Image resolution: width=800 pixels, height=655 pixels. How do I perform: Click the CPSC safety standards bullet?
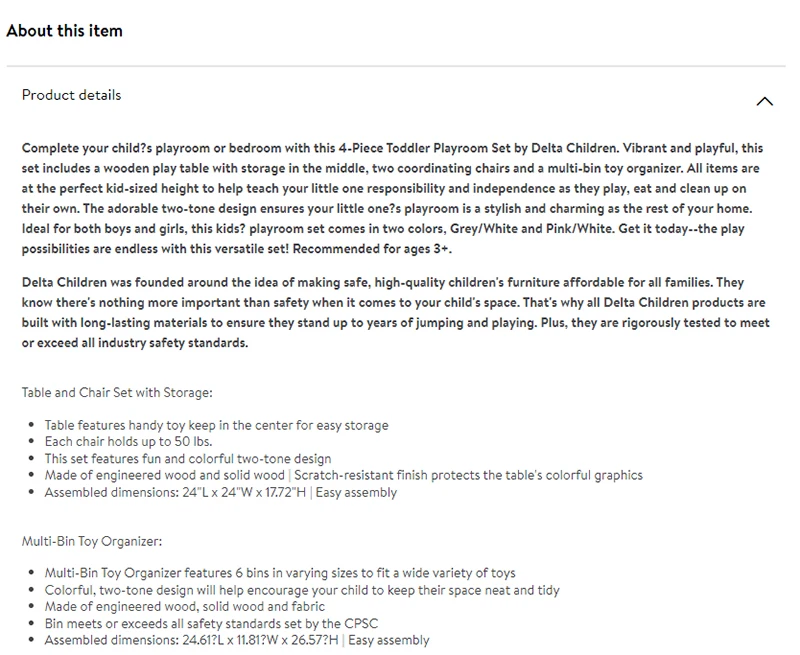pyautogui.click(x=211, y=623)
